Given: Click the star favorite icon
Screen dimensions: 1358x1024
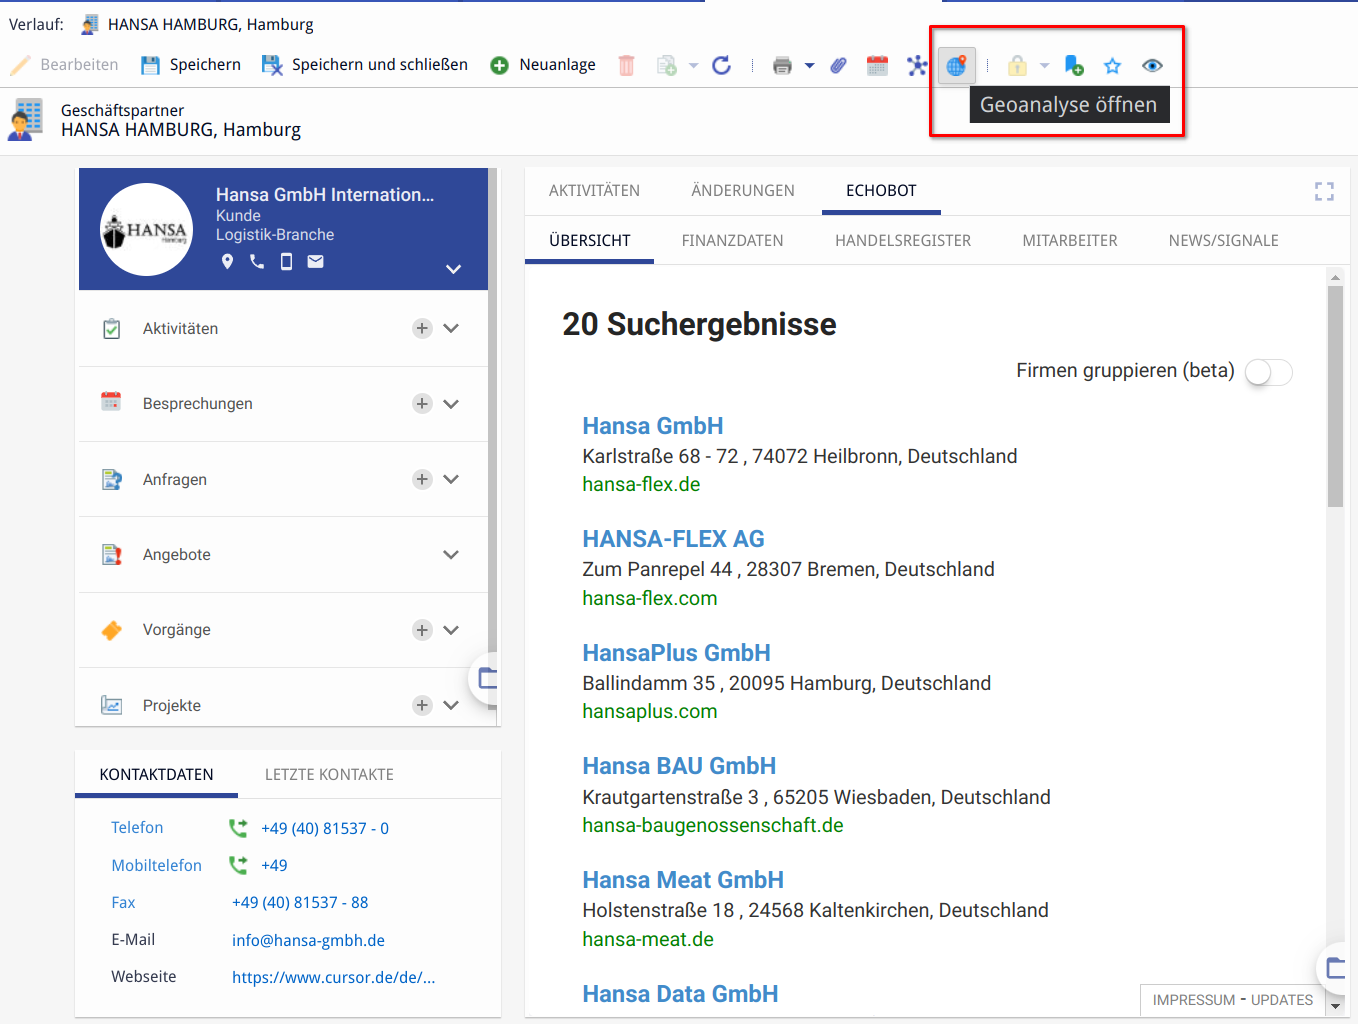Looking at the screenshot, I should tap(1112, 66).
